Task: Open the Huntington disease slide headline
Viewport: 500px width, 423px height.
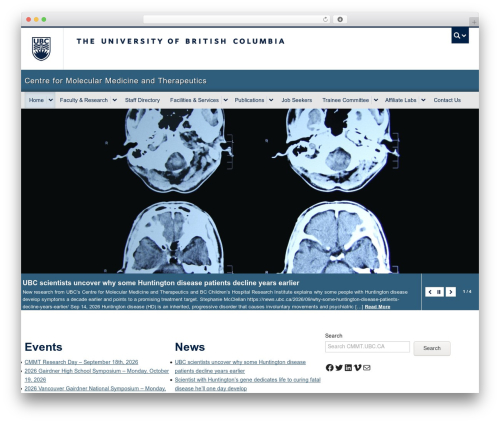Action: coord(161,283)
